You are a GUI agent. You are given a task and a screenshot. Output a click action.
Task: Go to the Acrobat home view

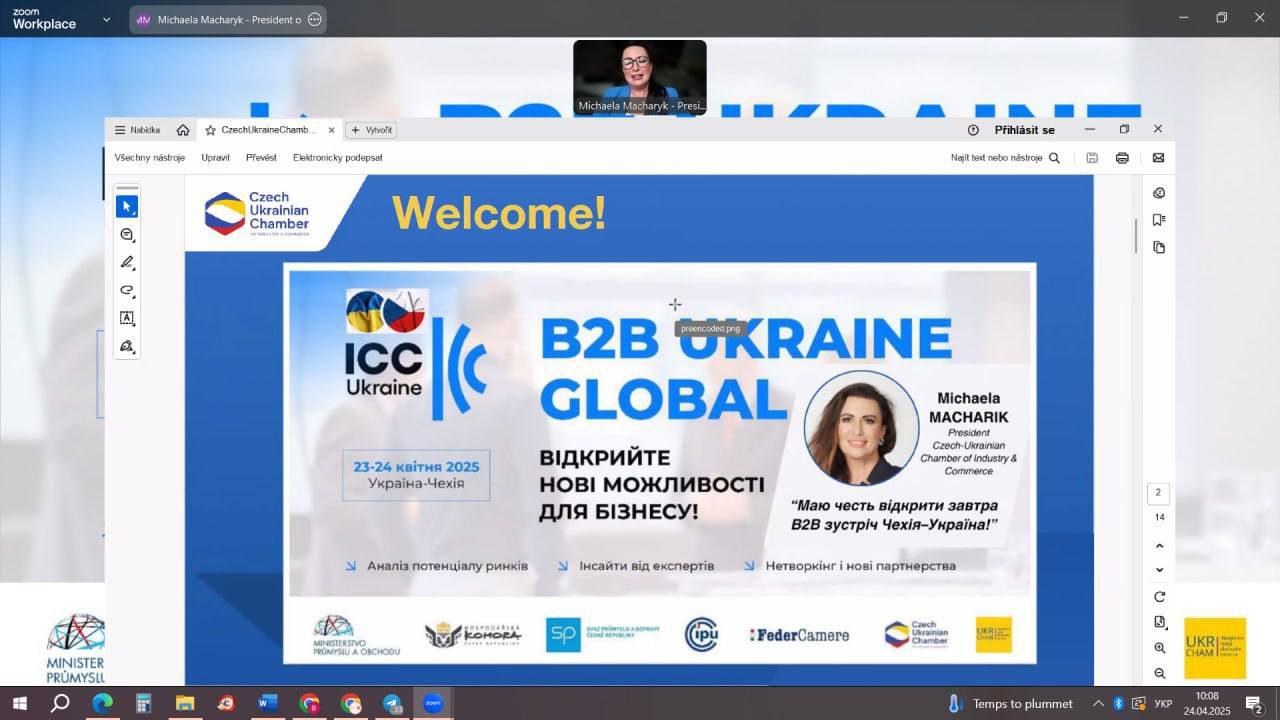coord(183,130)
